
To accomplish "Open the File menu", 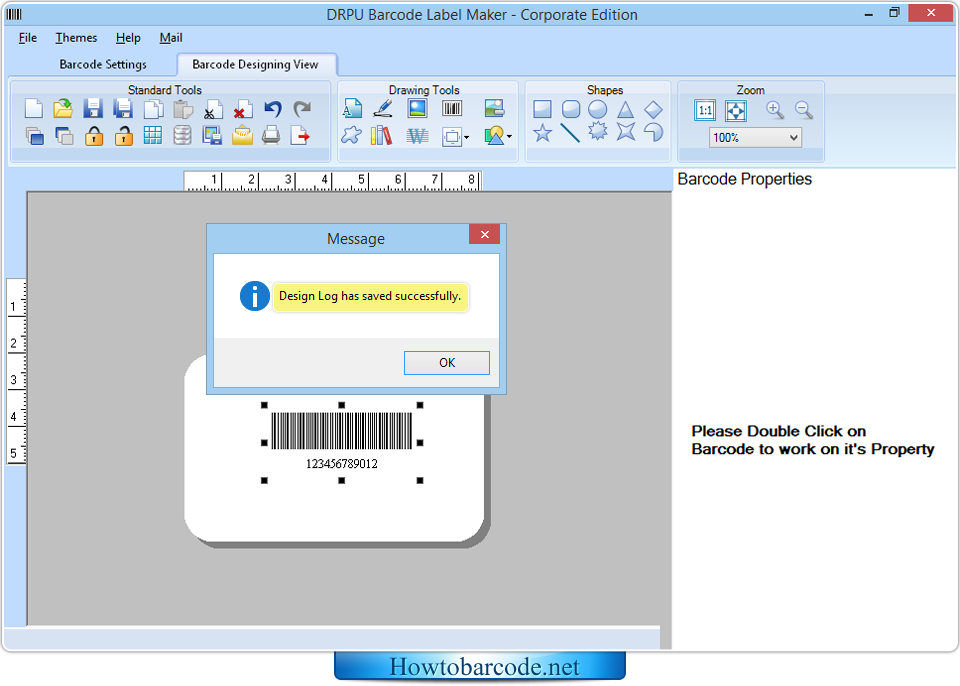I will click(x=28, y=38).
